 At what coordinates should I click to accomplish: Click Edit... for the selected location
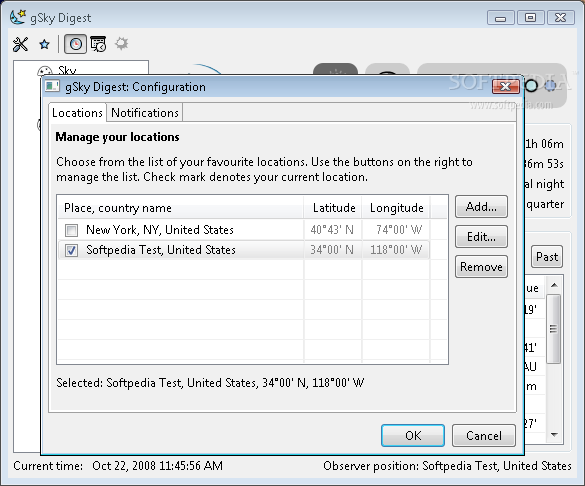[x=481, y=236]
